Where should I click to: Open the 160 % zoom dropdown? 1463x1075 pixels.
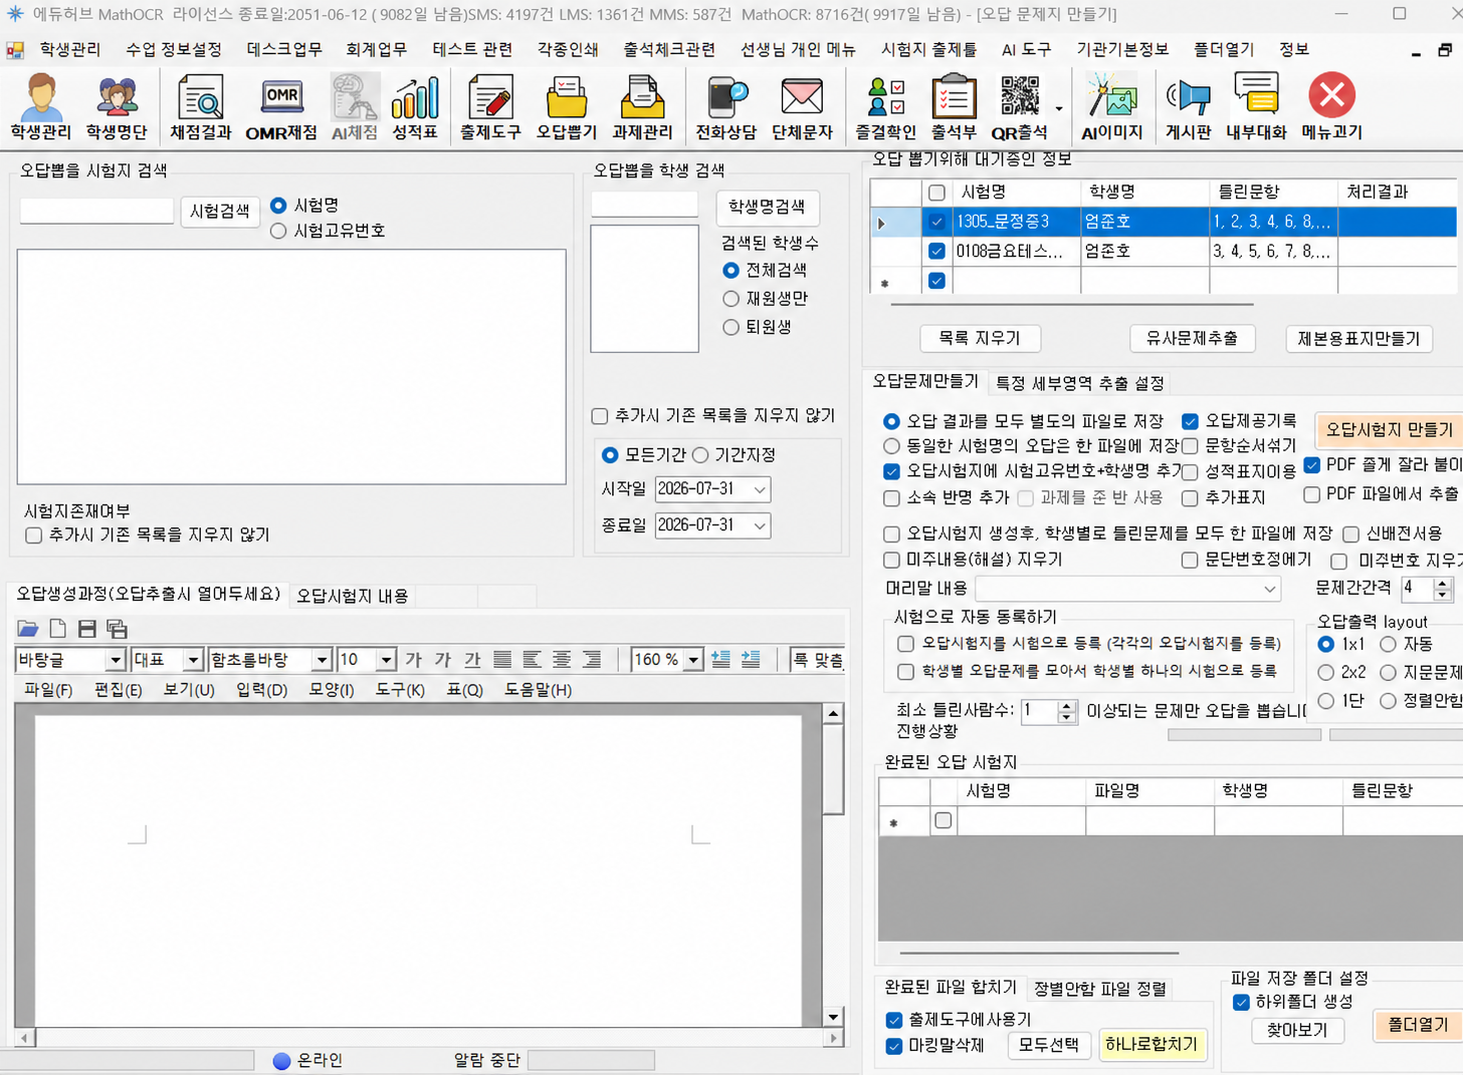point(693,660)
